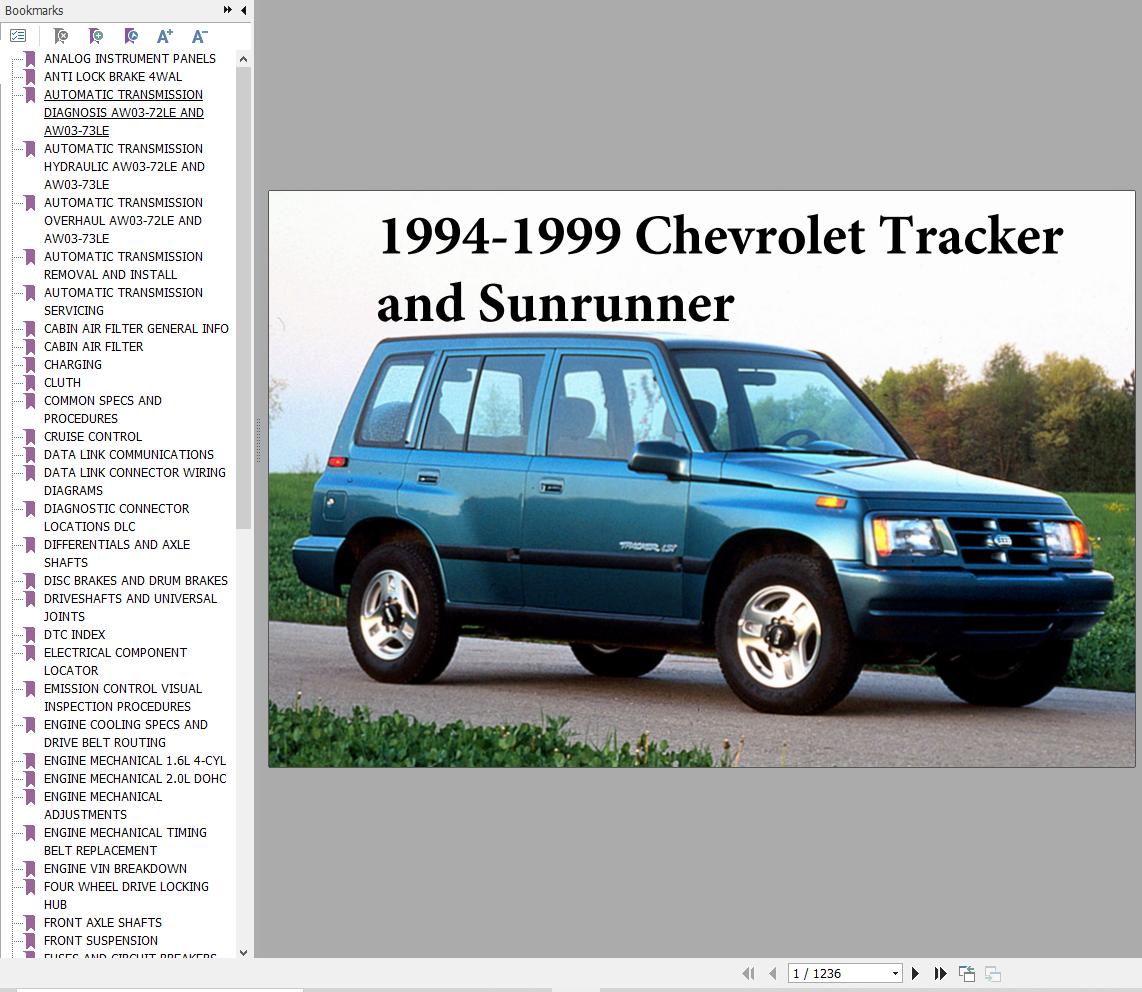Go to the previous page
This screenshot has width=1142, height=992.
pos(773,973)
